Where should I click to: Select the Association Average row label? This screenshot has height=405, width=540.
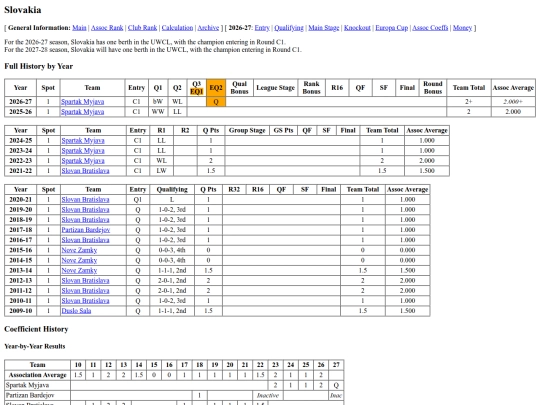[x=38, y=375]
